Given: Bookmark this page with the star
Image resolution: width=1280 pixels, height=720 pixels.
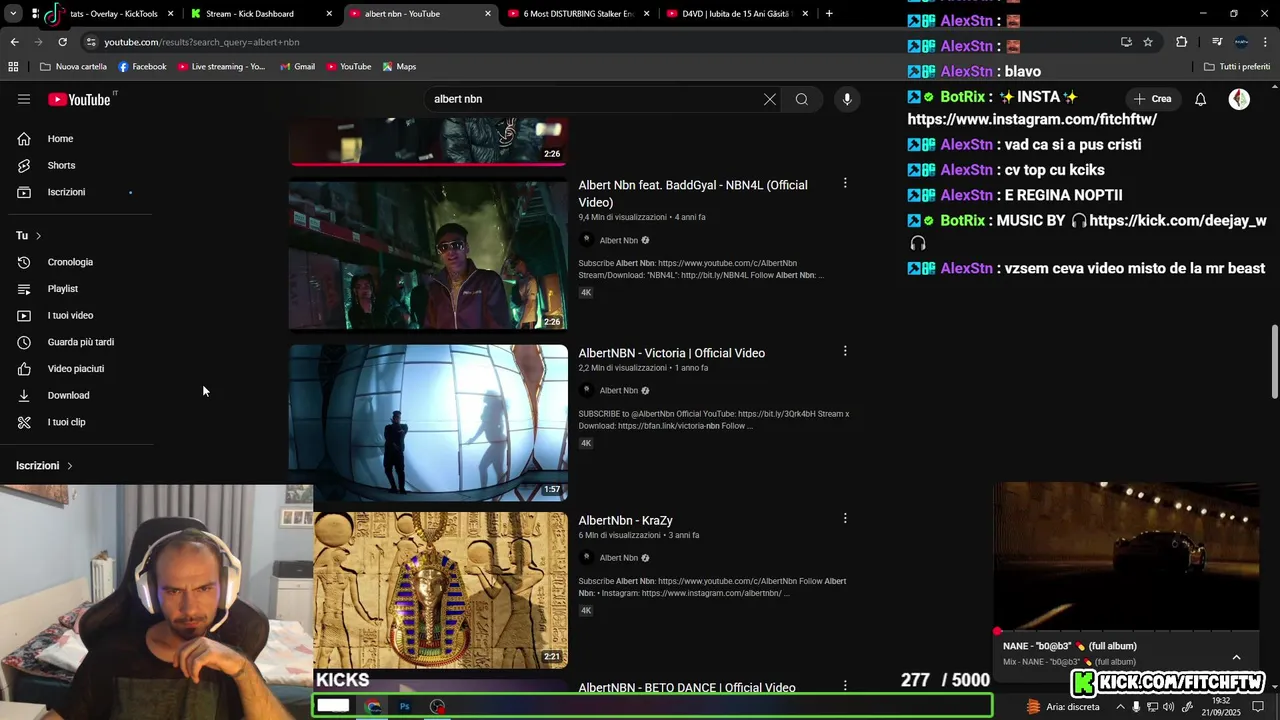Looking at the screenshot, I should click(x=1148, y=42).
